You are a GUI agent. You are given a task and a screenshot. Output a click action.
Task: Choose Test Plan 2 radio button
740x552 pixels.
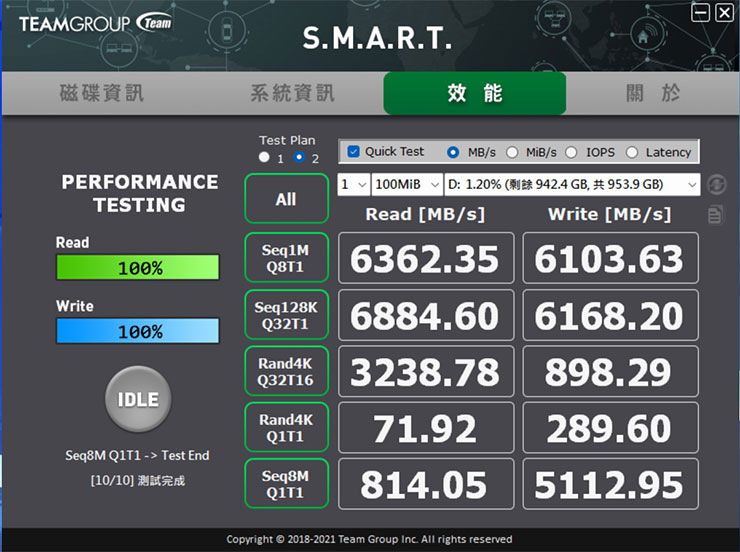pos(299,157)
